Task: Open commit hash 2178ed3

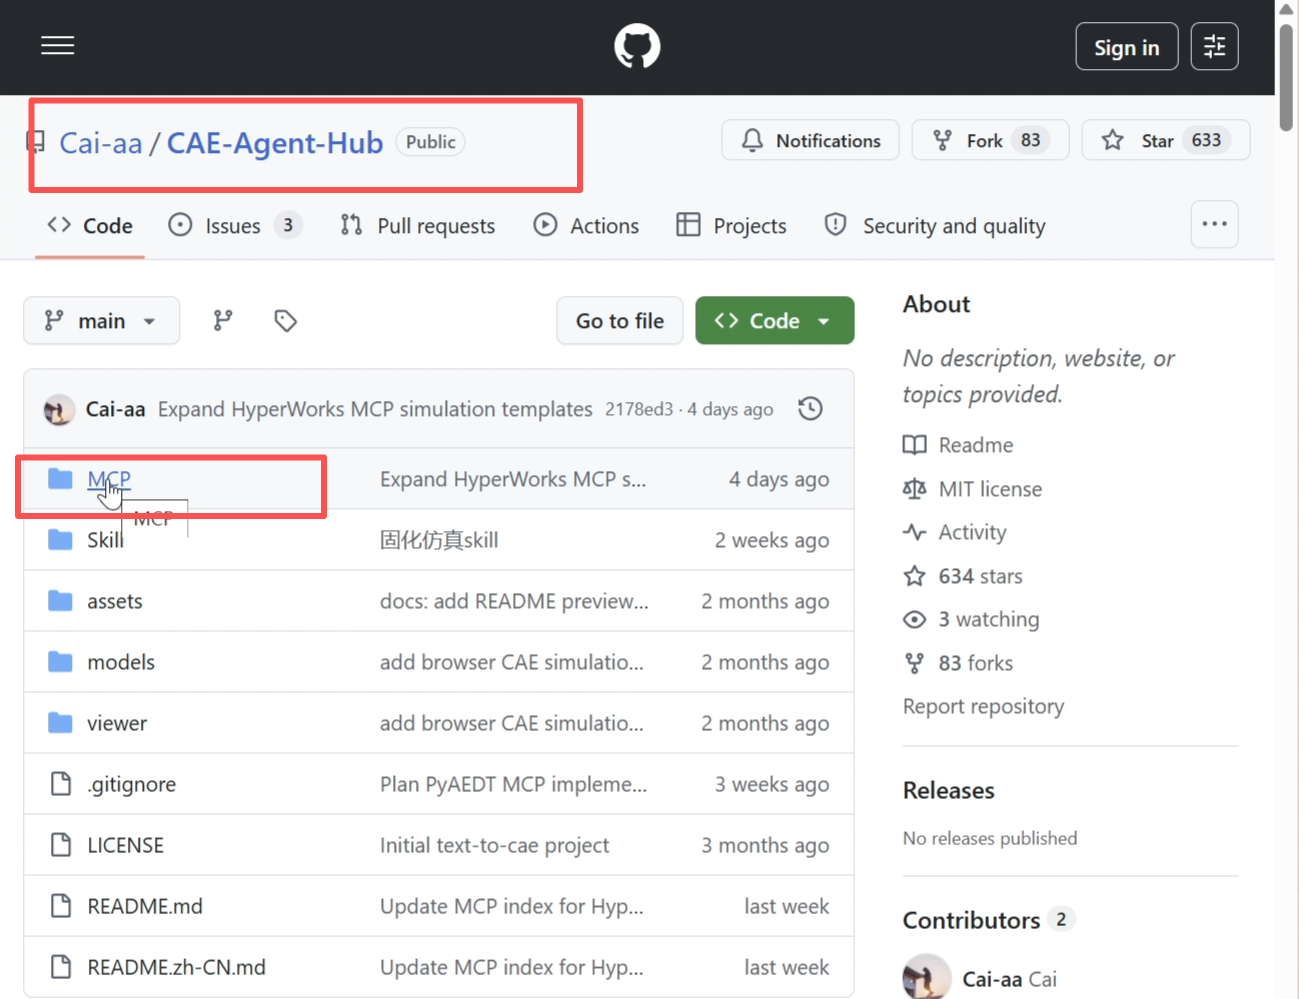Action: click(639, 409)
